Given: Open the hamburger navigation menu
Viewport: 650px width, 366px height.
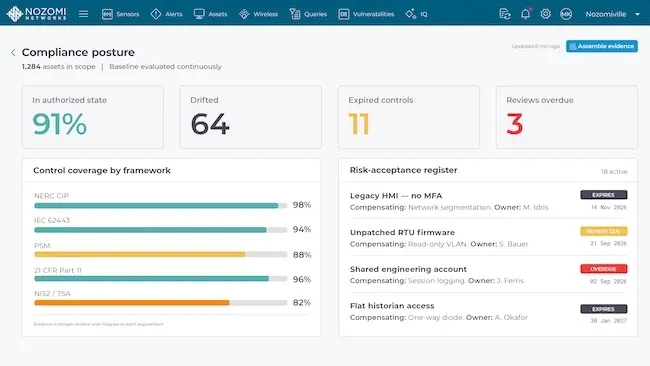Looking at the screenshot, I should click(x=83, y=14).
